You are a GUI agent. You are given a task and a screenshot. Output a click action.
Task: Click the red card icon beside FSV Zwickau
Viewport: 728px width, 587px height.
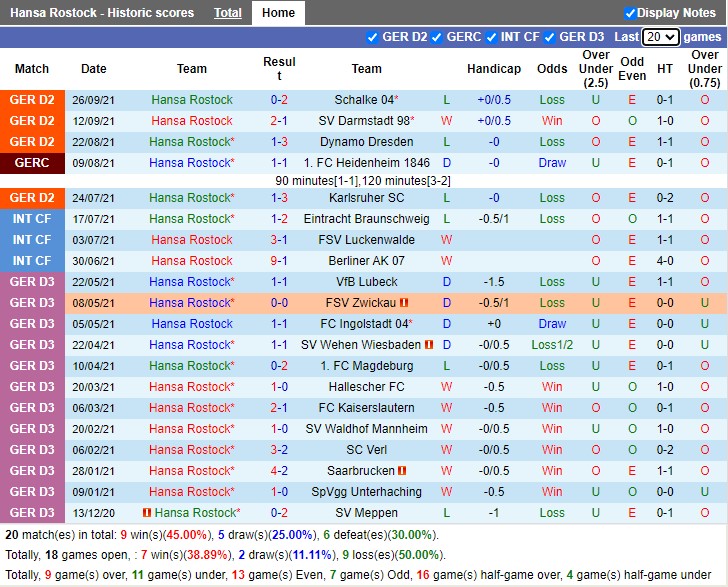[x=405, y=303]
